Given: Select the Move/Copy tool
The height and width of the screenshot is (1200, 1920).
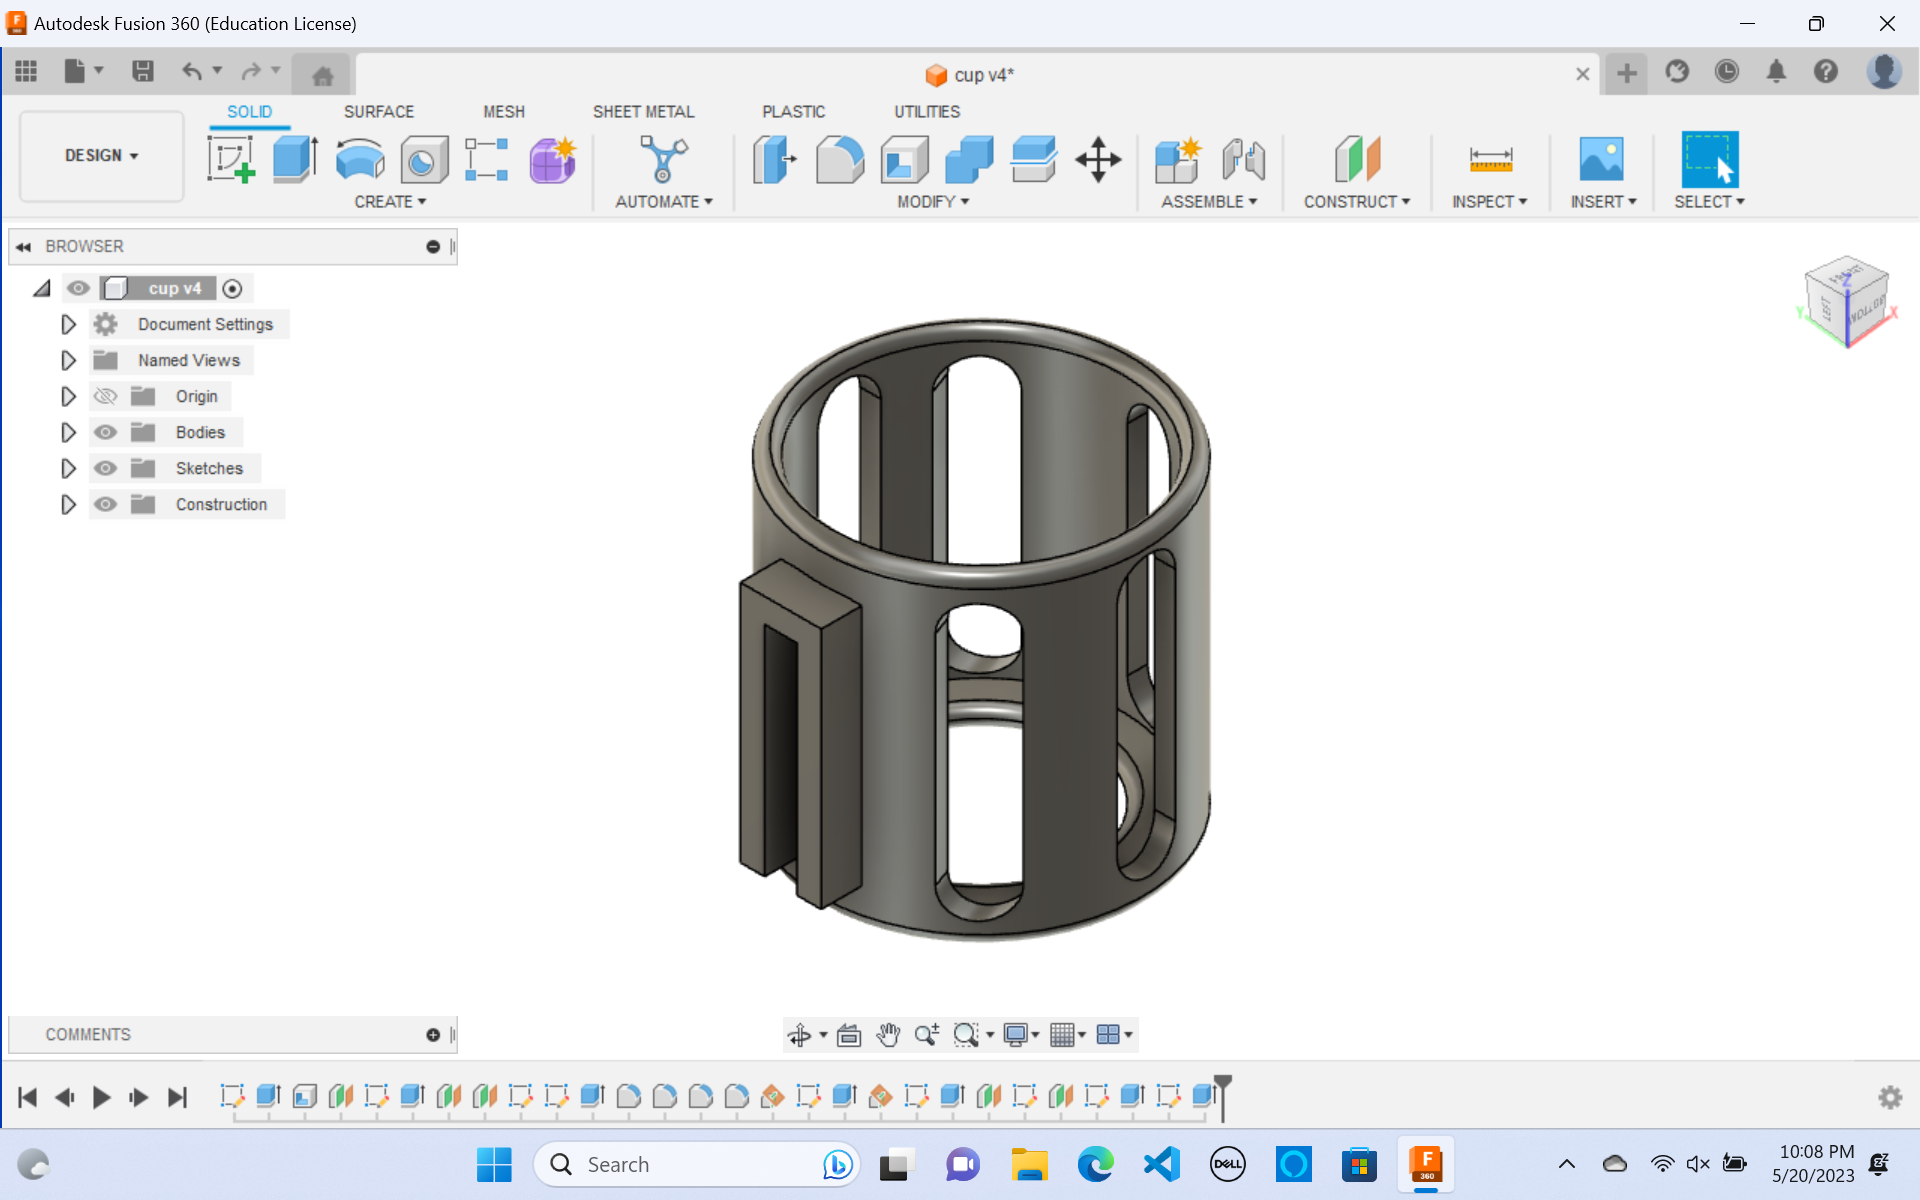Looking at the screenshot, I should 1098,160.
